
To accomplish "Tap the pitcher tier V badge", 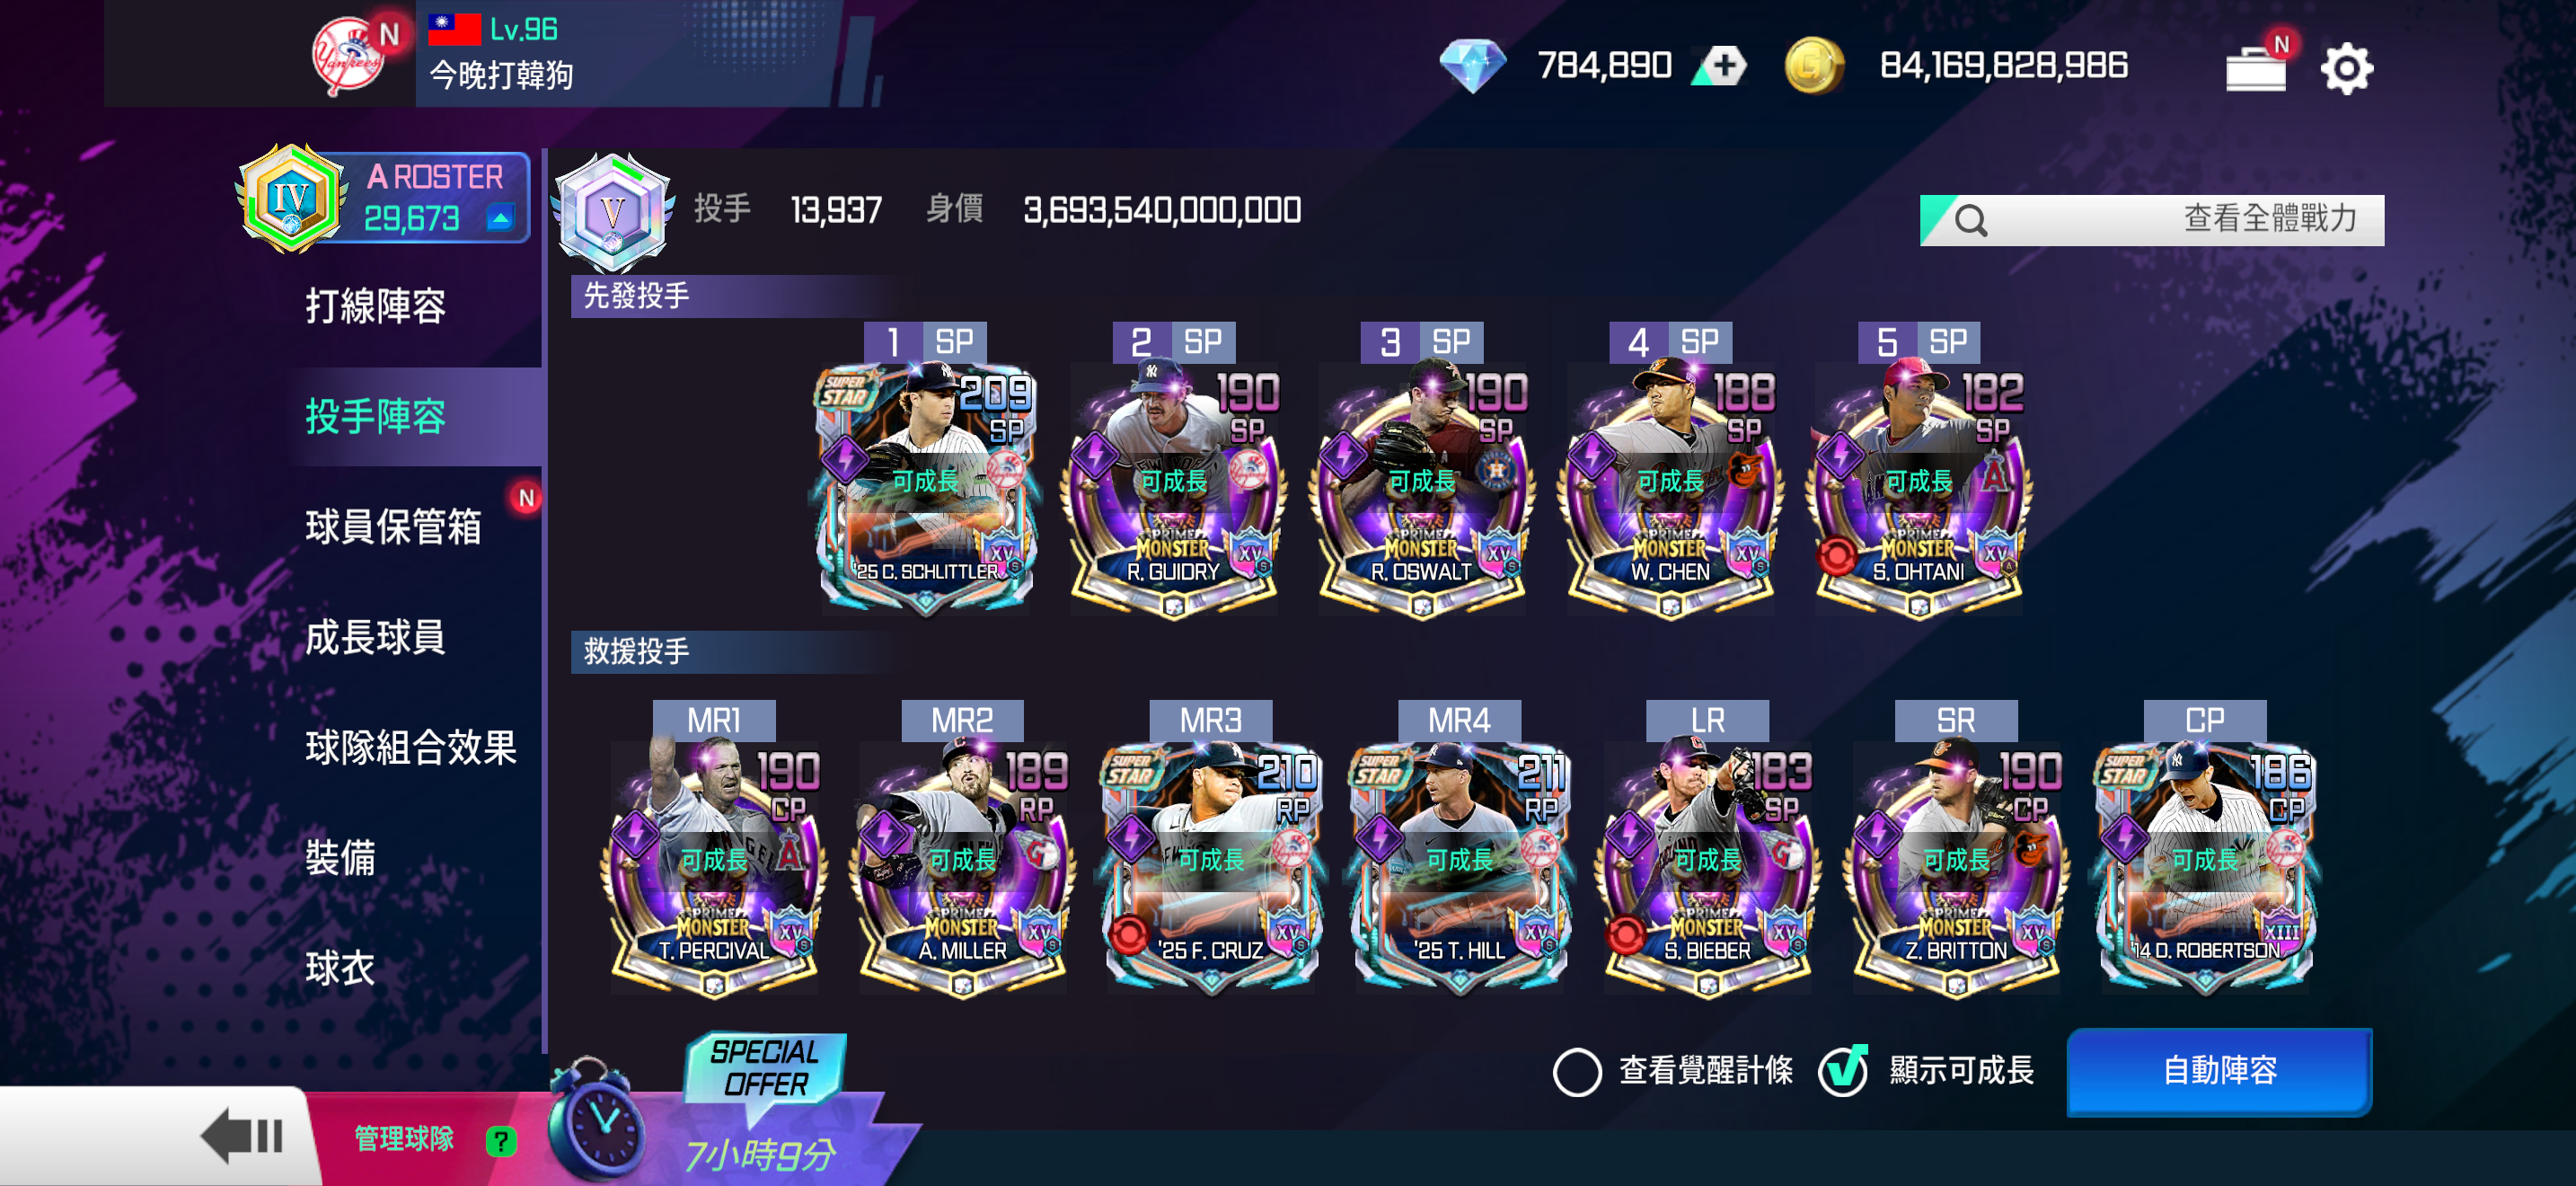I will (611, 212).
